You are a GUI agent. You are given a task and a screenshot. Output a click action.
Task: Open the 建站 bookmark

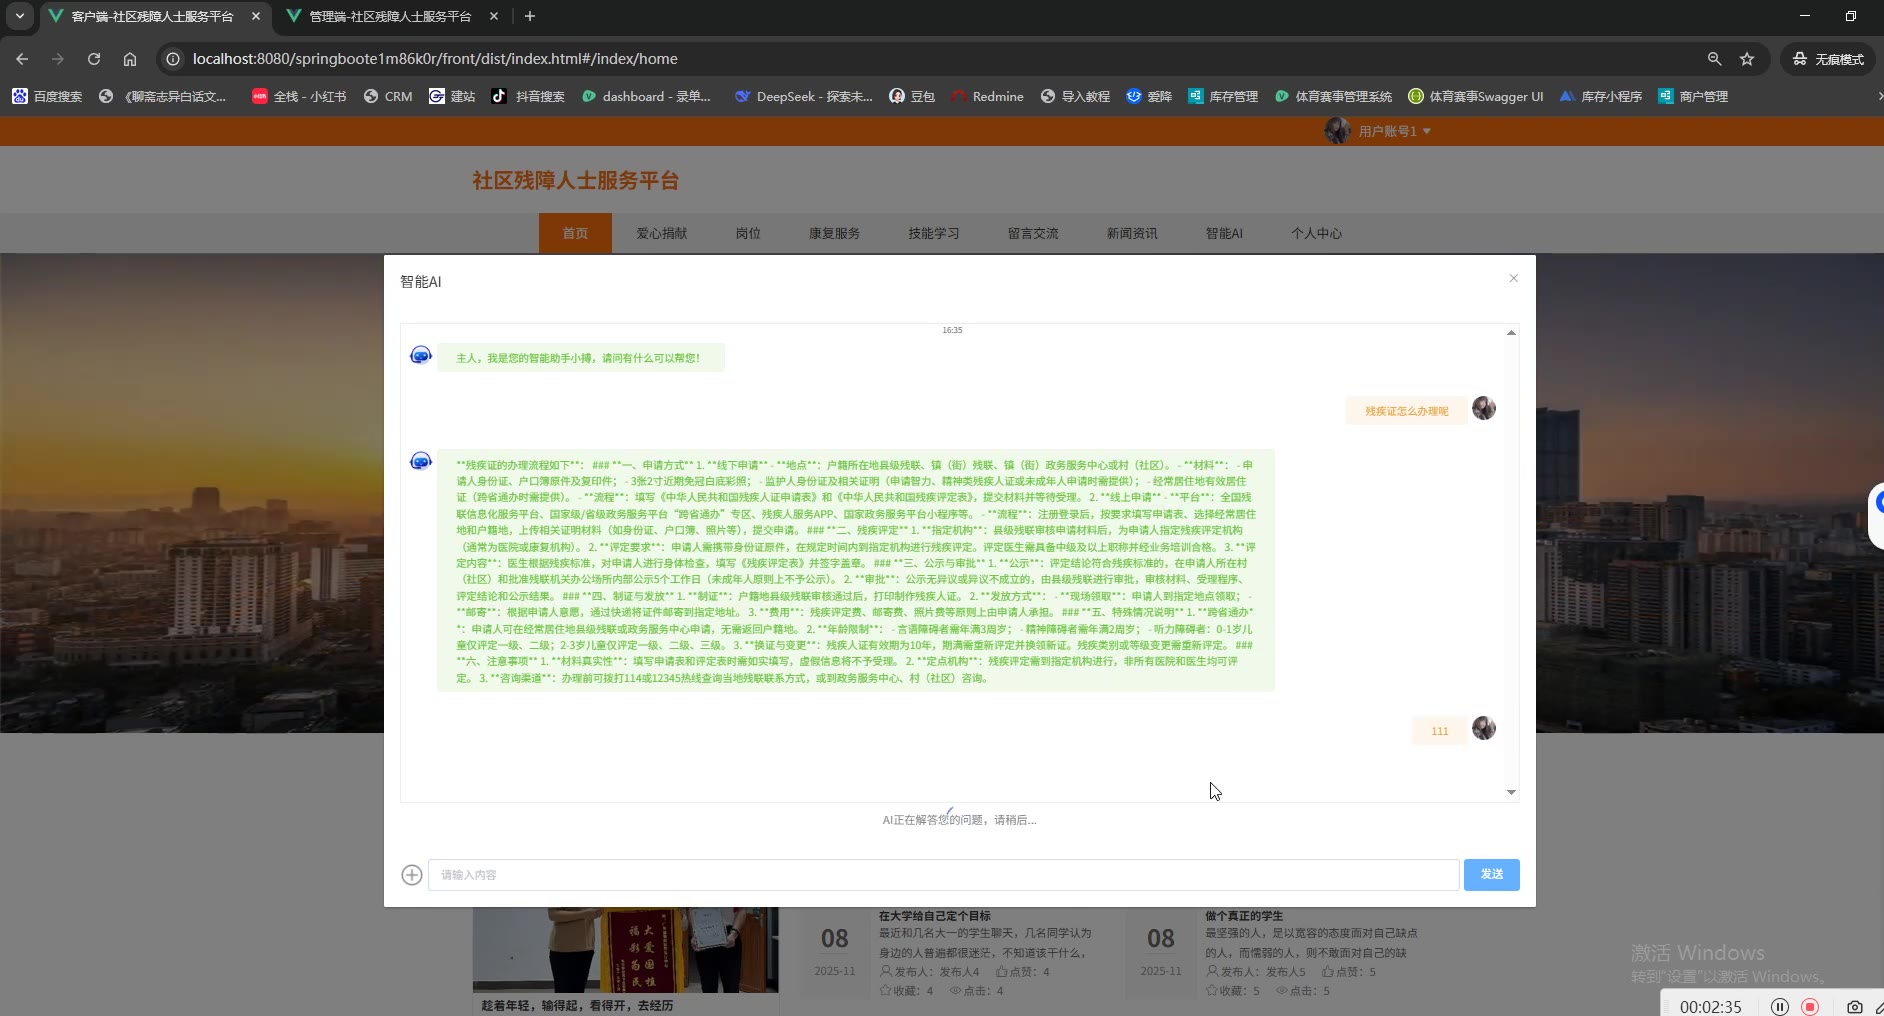452,96
